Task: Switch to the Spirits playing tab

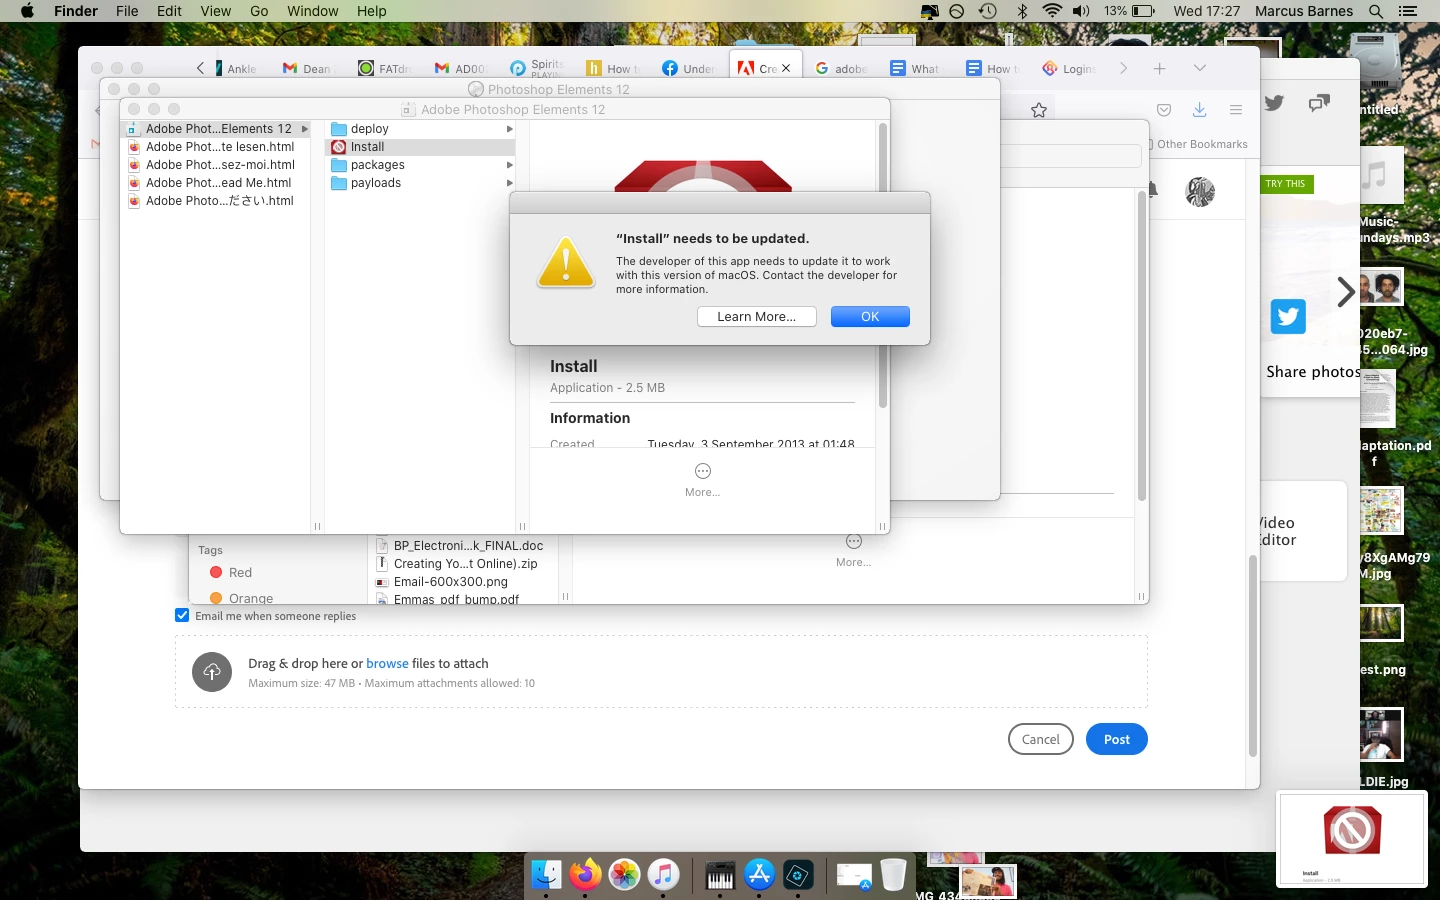Action: (x=538, y=68)
